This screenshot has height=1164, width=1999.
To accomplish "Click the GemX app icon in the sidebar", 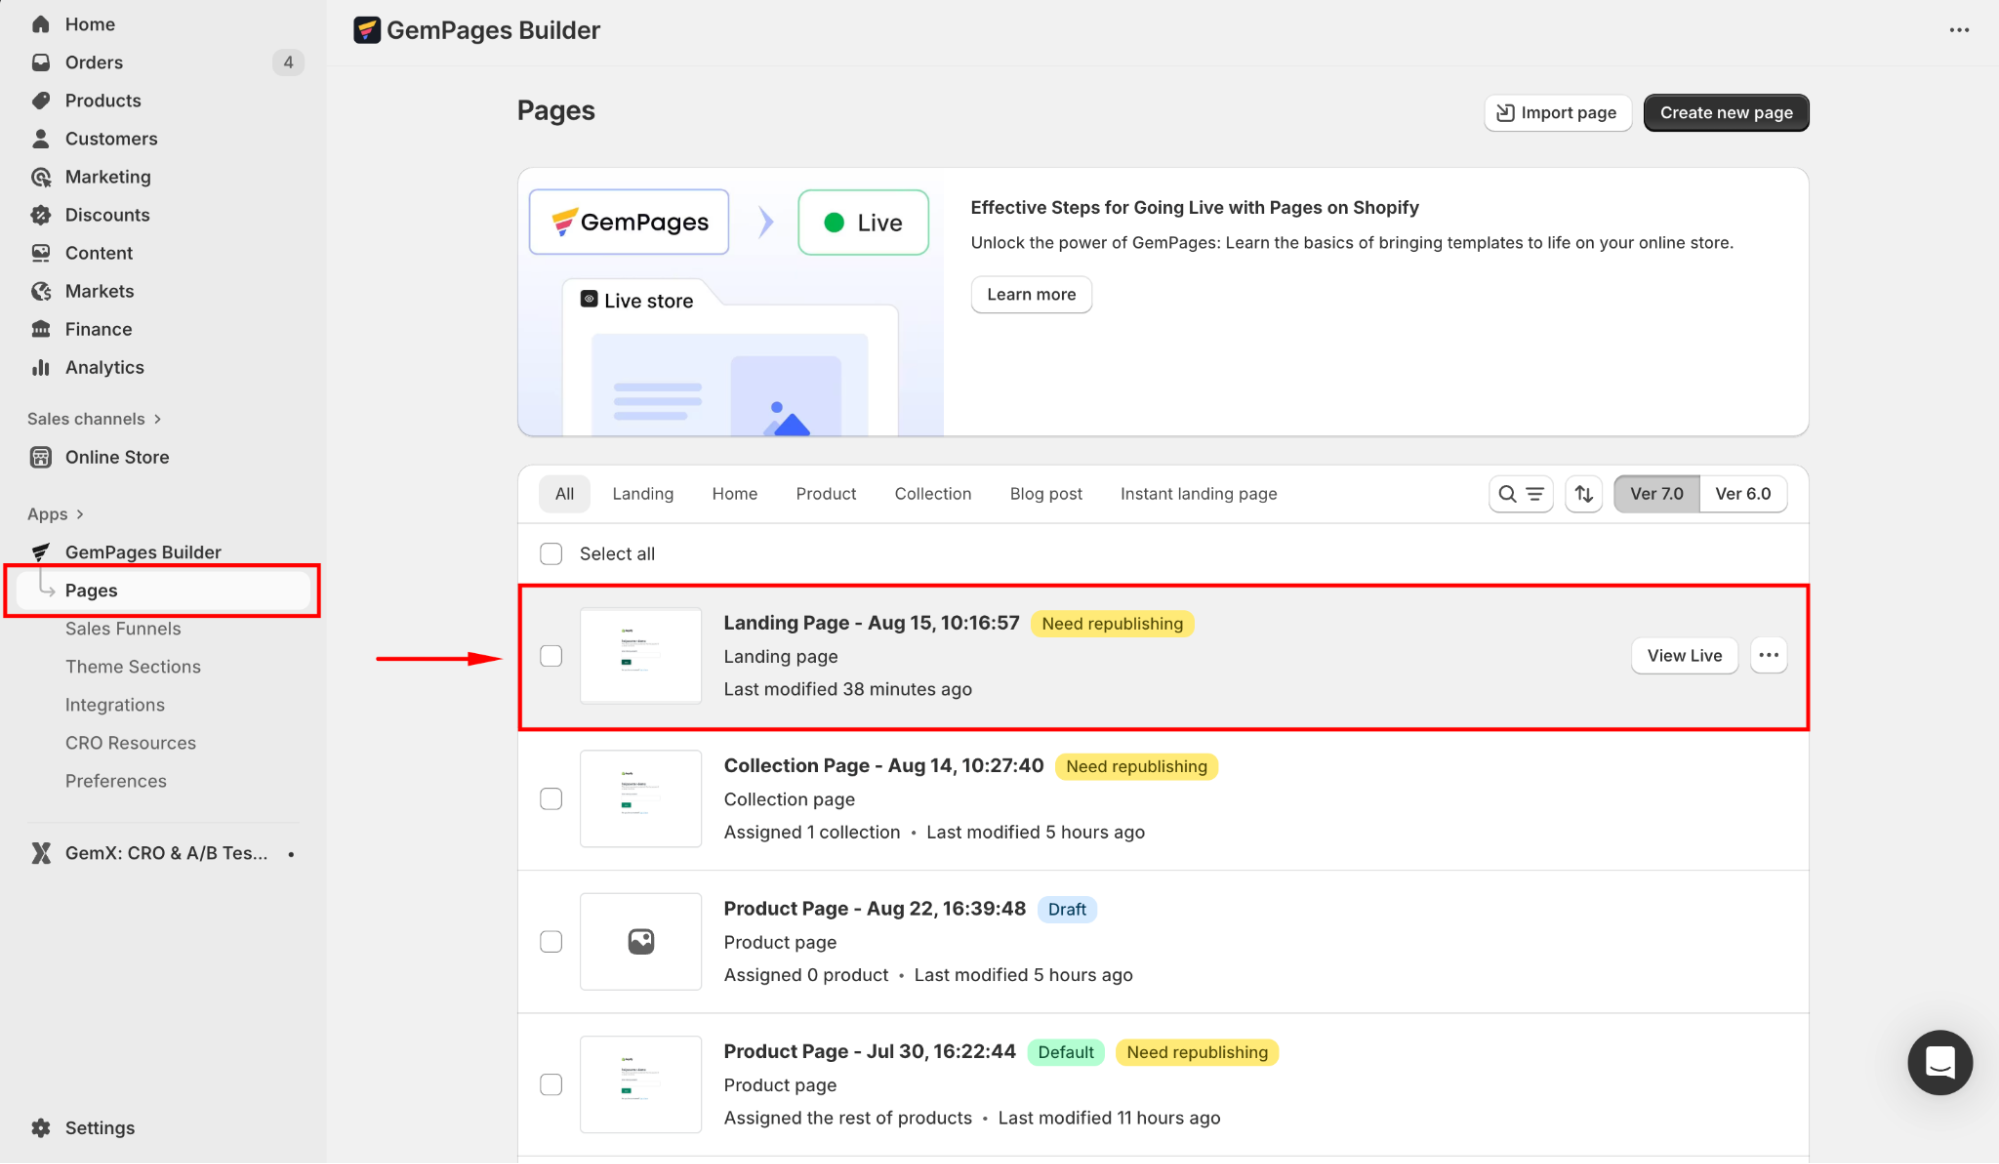I will point(41,853).
